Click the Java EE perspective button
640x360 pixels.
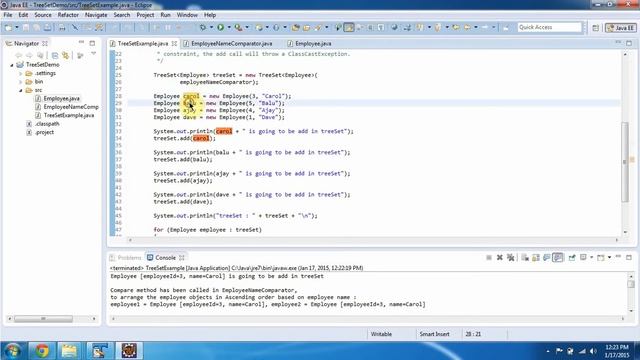tap(620, 28)
